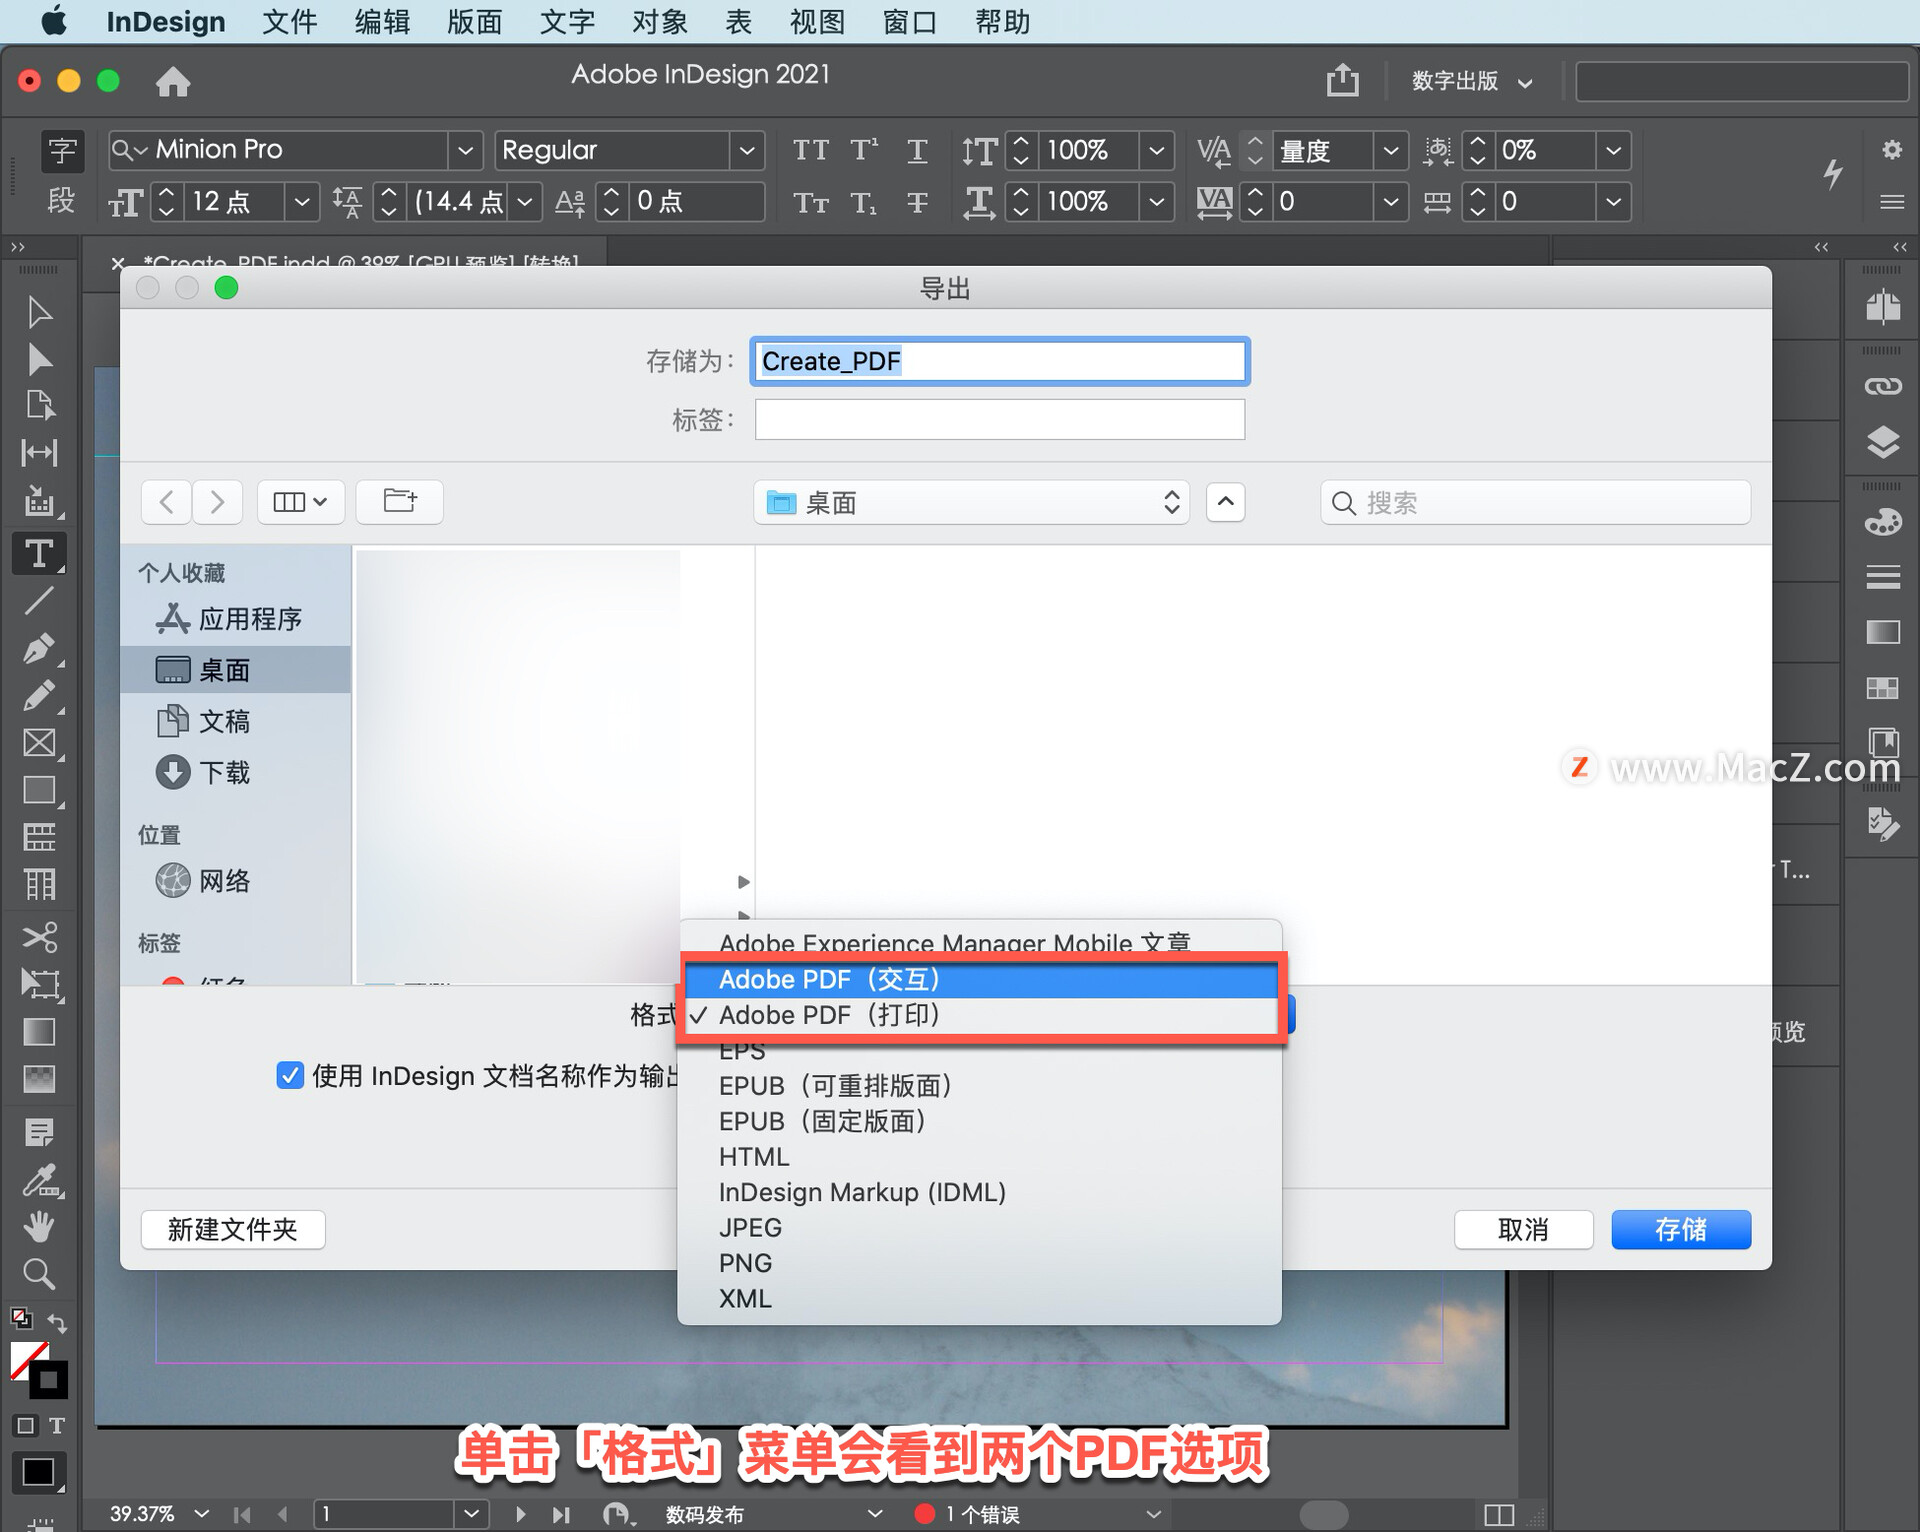Viewport: 1920px width, 1532px height.
Task: Select the Hand tool
Action: pyautogui.click(x=39, y=1226)
